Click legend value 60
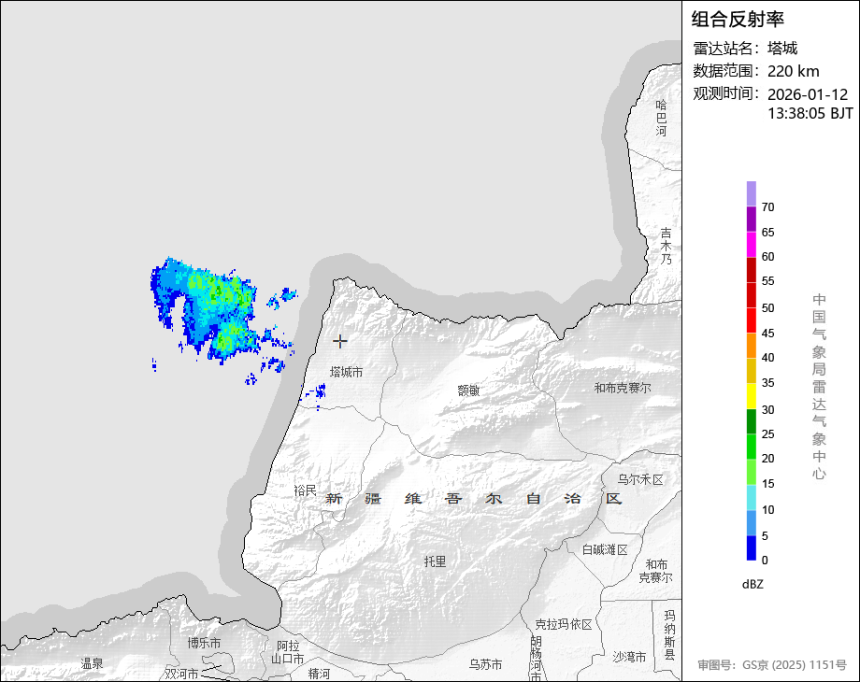 pyautogui.click(x=768, y=257)
